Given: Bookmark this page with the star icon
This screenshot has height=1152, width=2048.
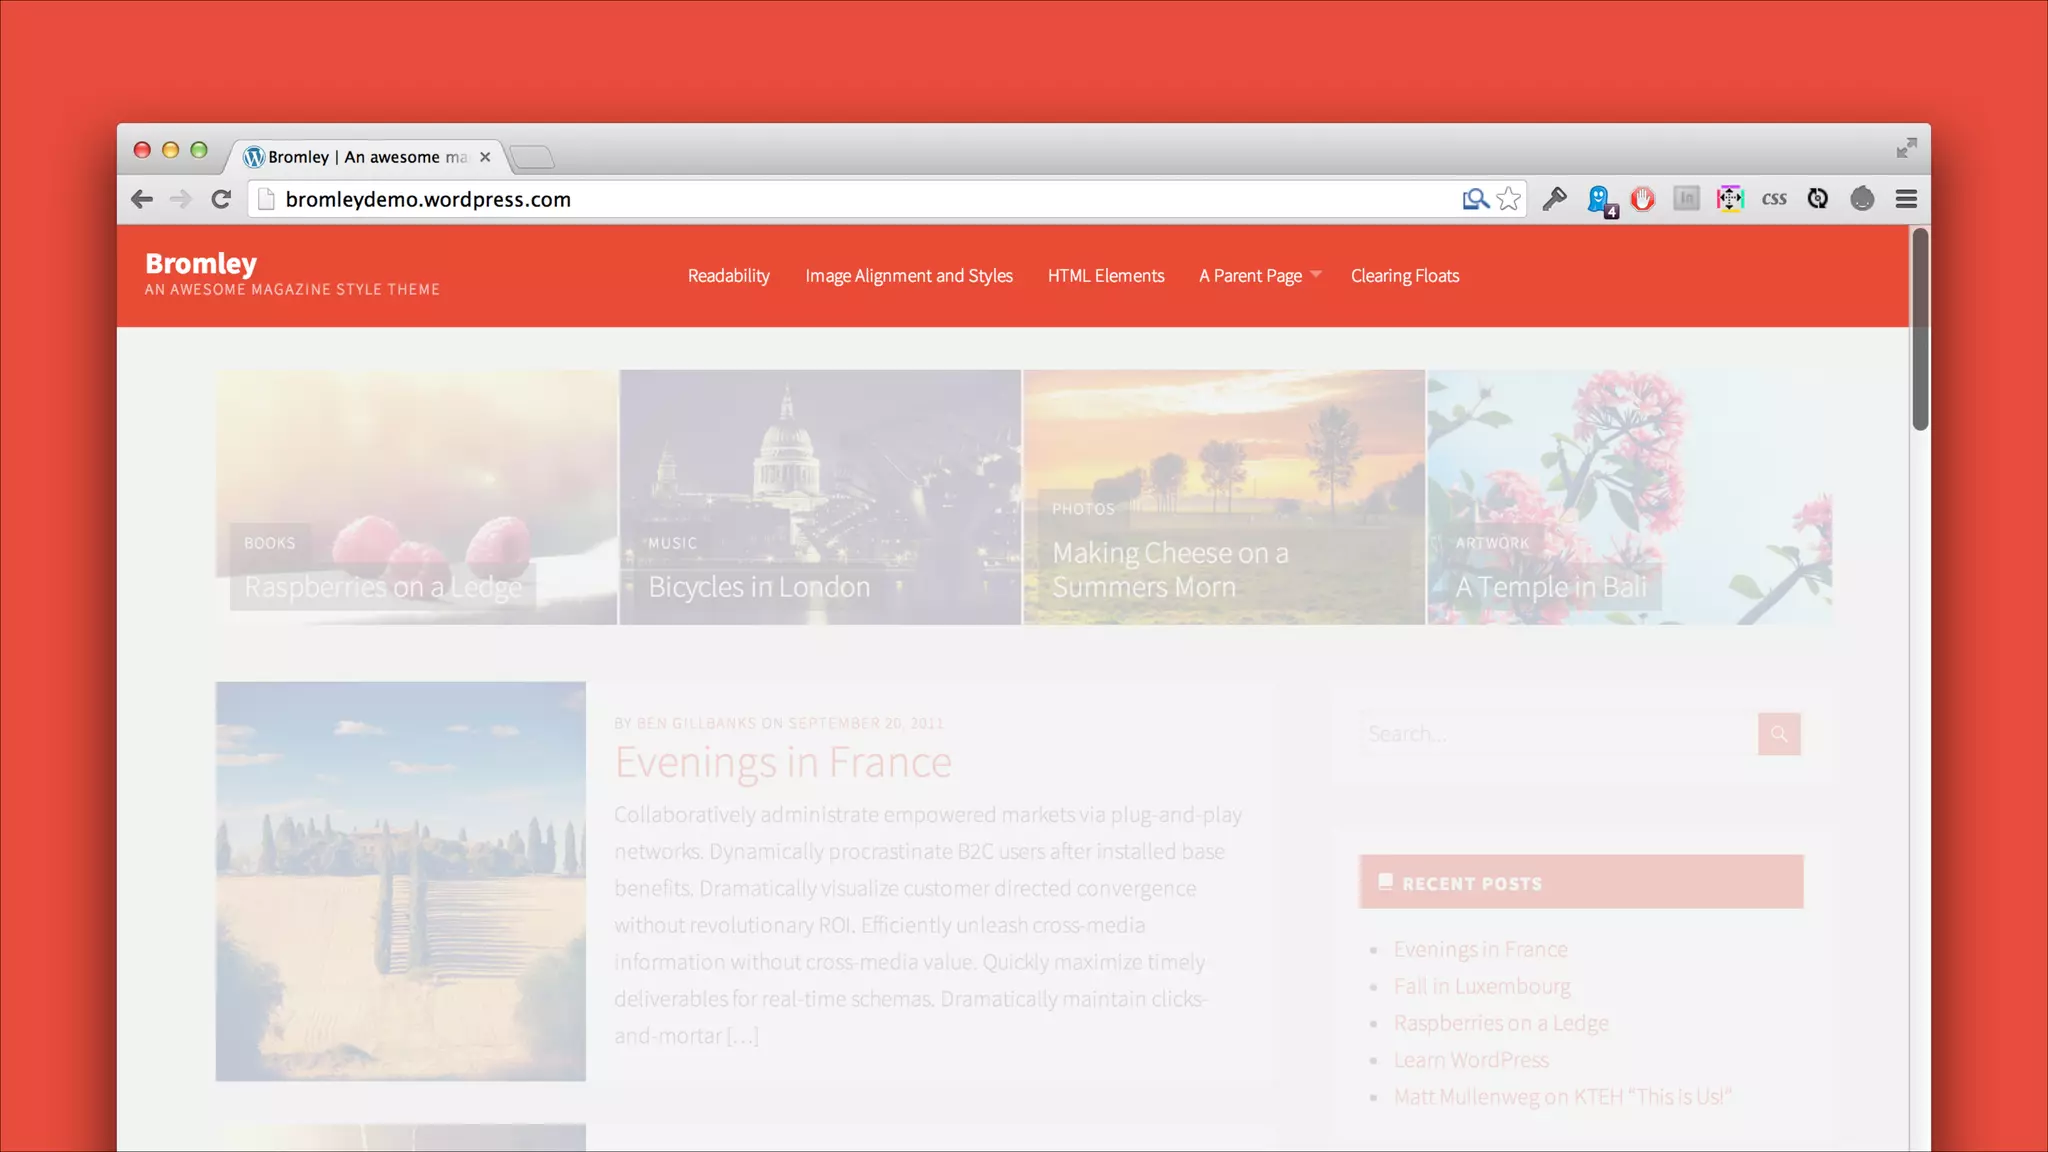Looking at the screenshot, I should click(x=1509, y=199).
